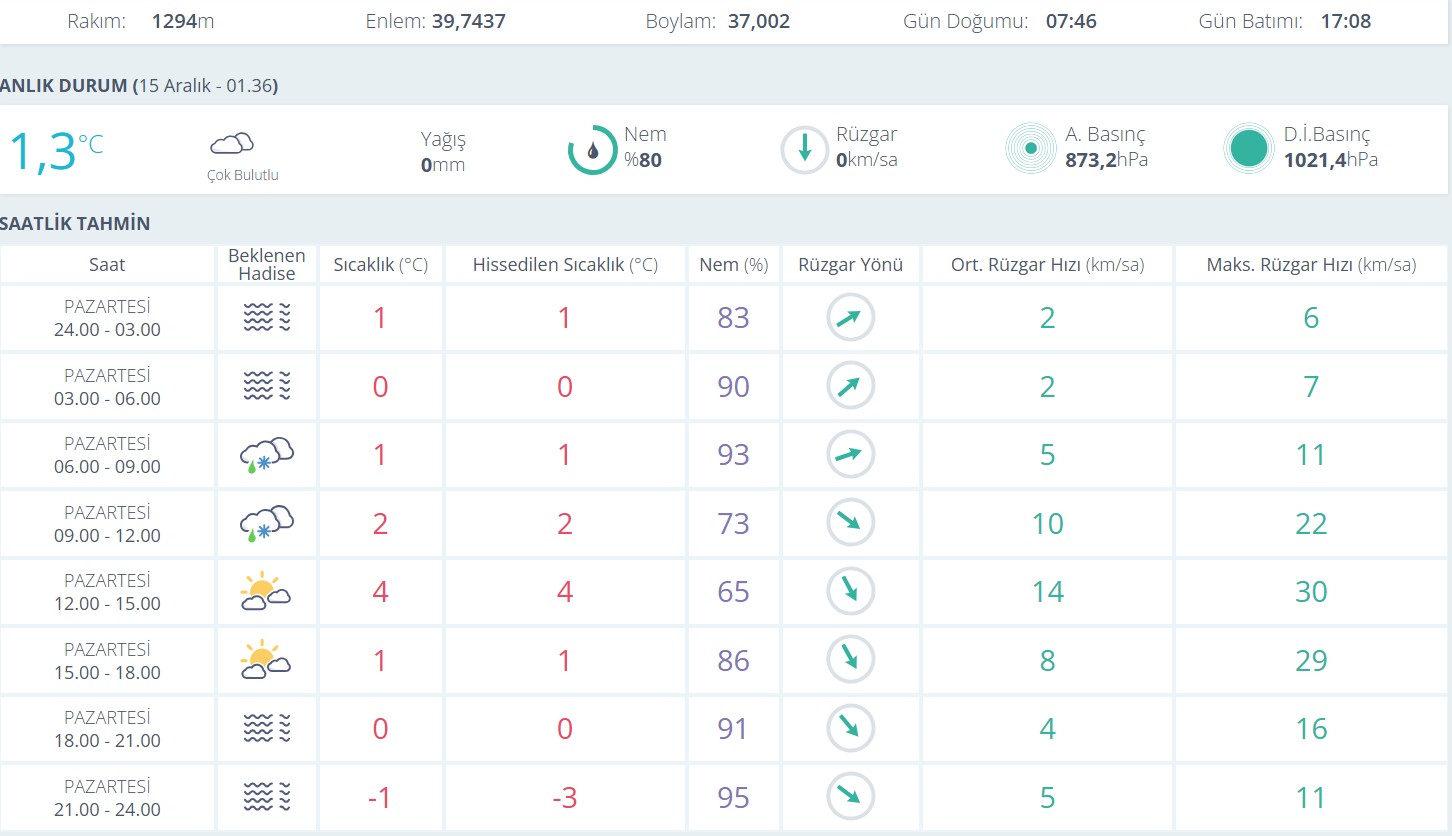This screenshot has width=1452, height=836.
Task: Click the Gün Batımı 17:08 value
Action: click(x=1345, y=21)
